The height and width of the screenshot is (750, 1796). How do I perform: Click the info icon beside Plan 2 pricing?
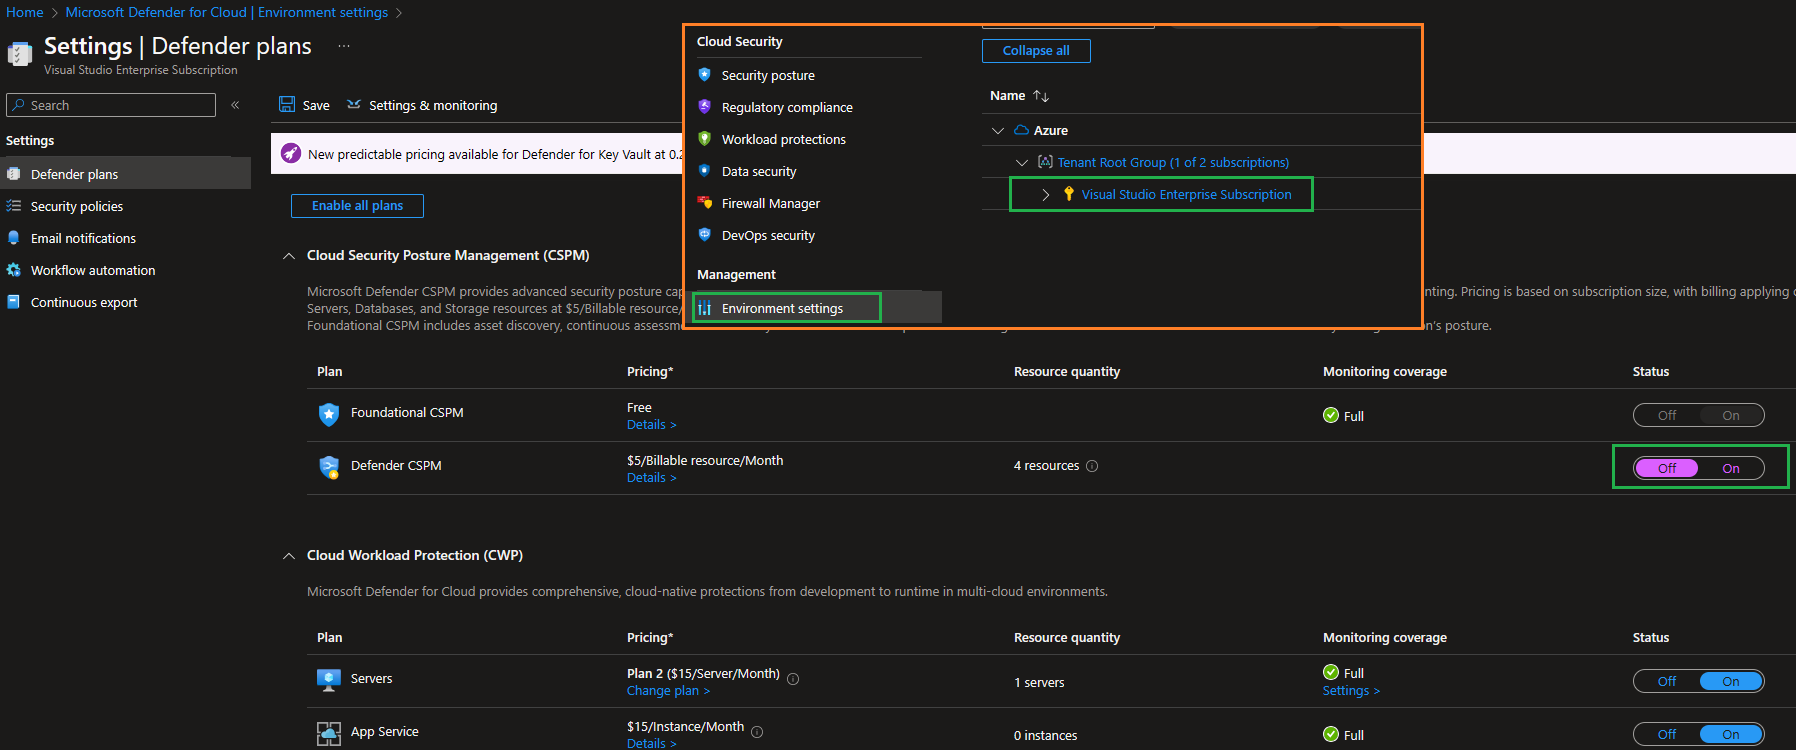click(793, 679)
